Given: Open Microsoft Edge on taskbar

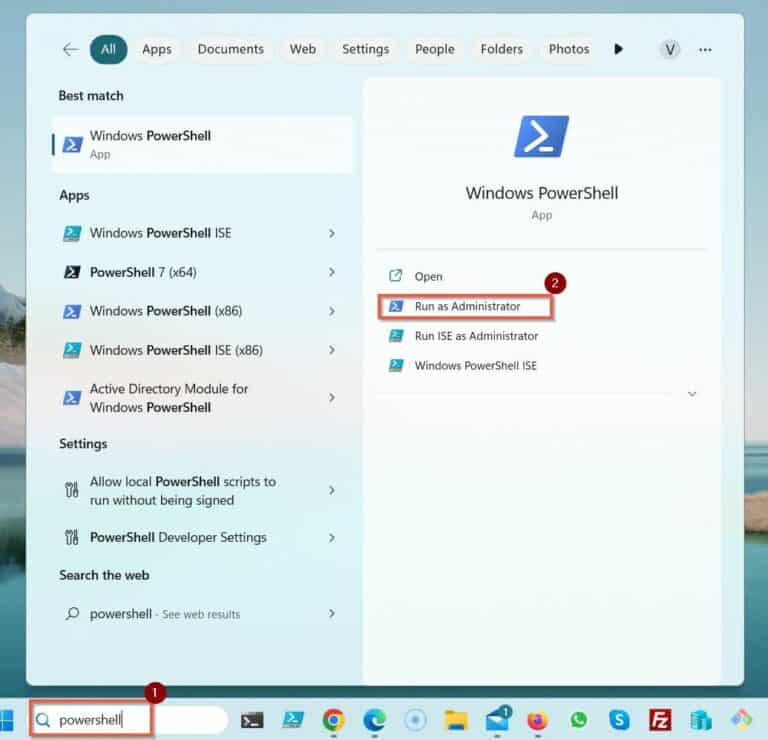Looking at the screenshot, I should pyautogui.click(x=375, y=720).
